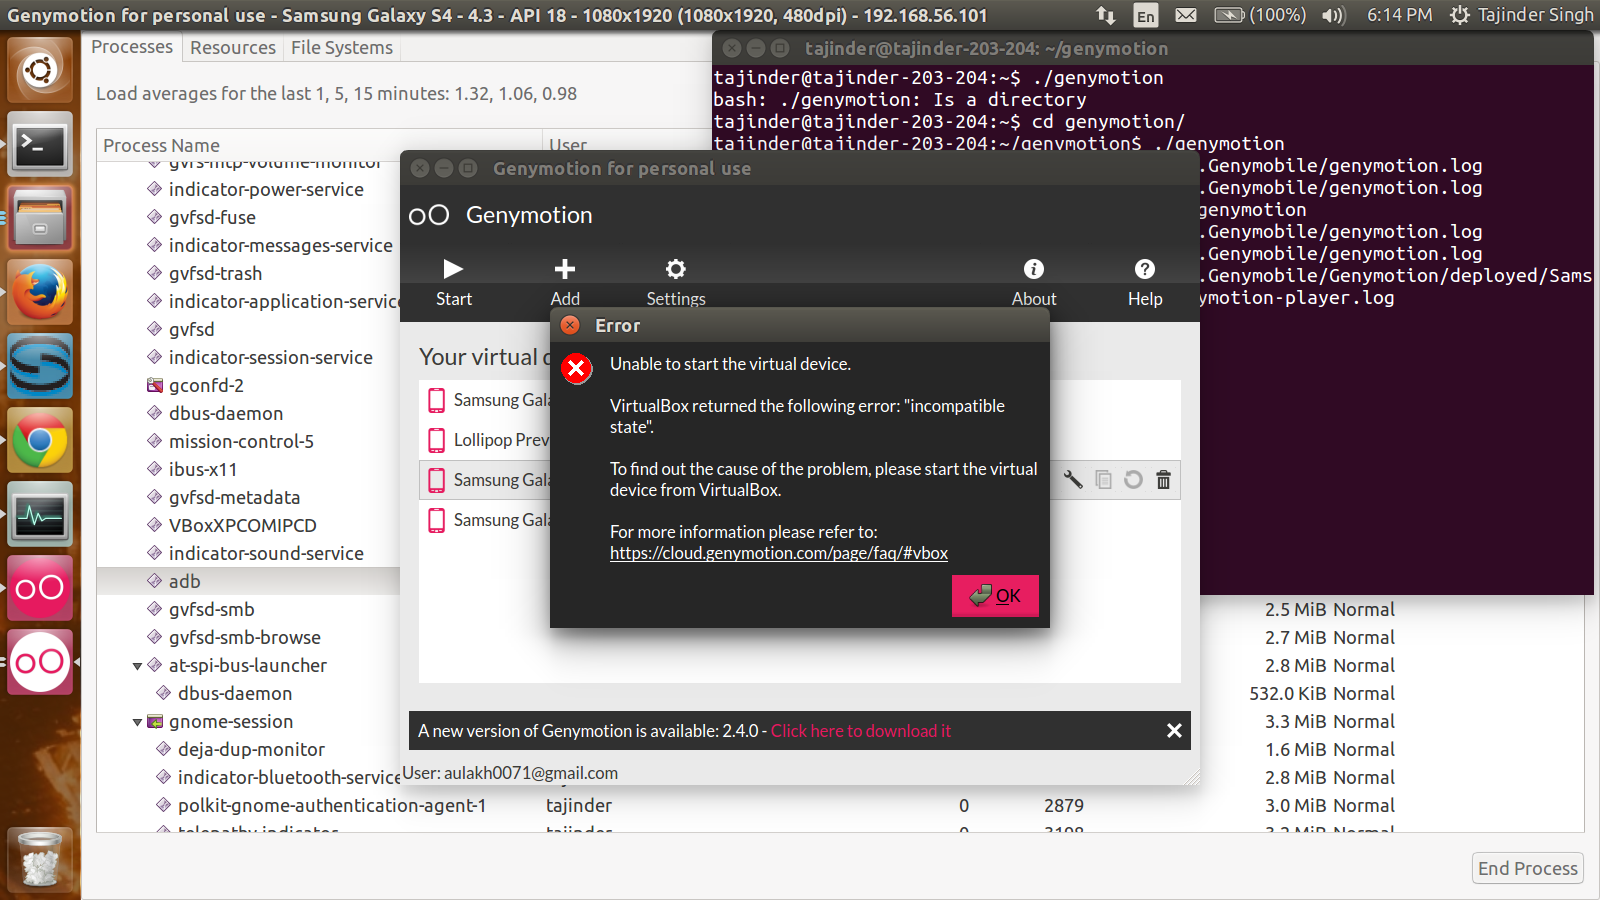Collapse the gnome-session tree node

point(137,722)
